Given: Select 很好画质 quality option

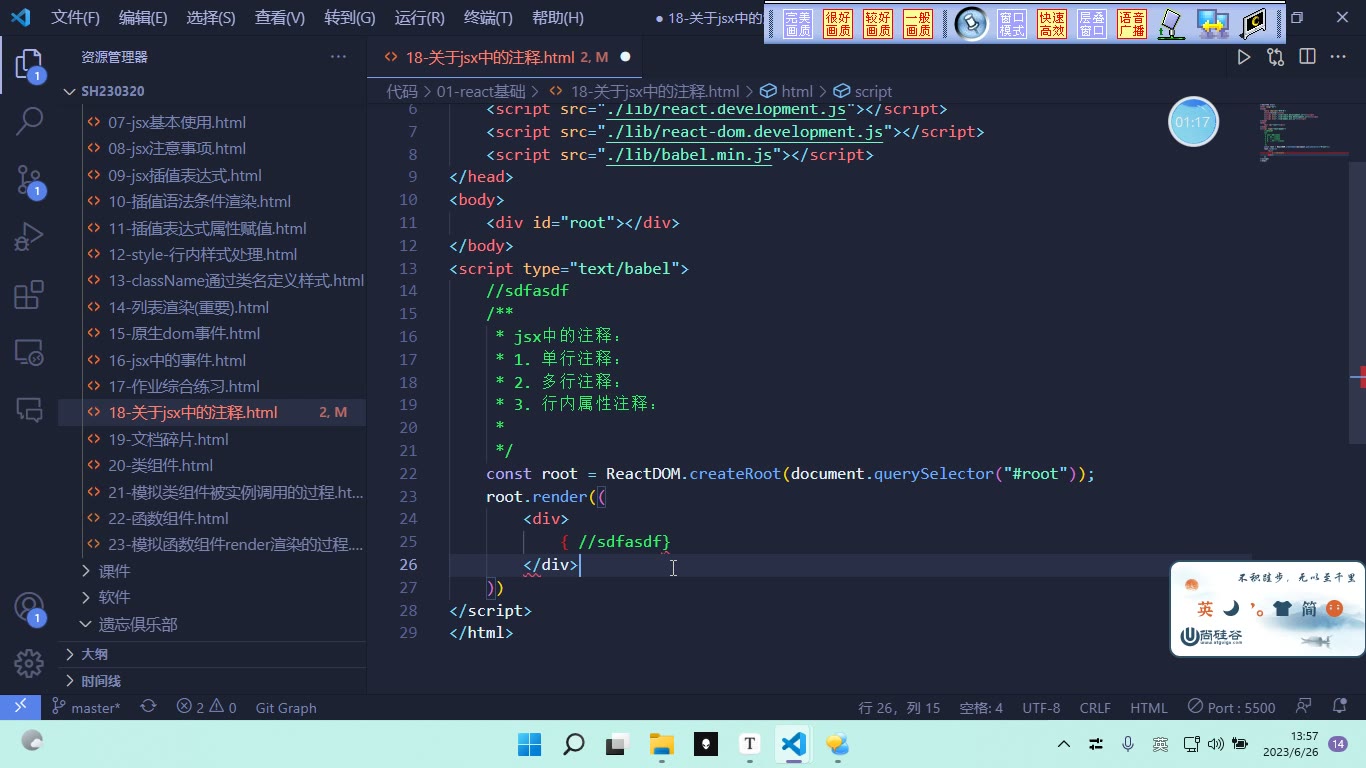Looking at the screenshot, I should click(838, 24).
